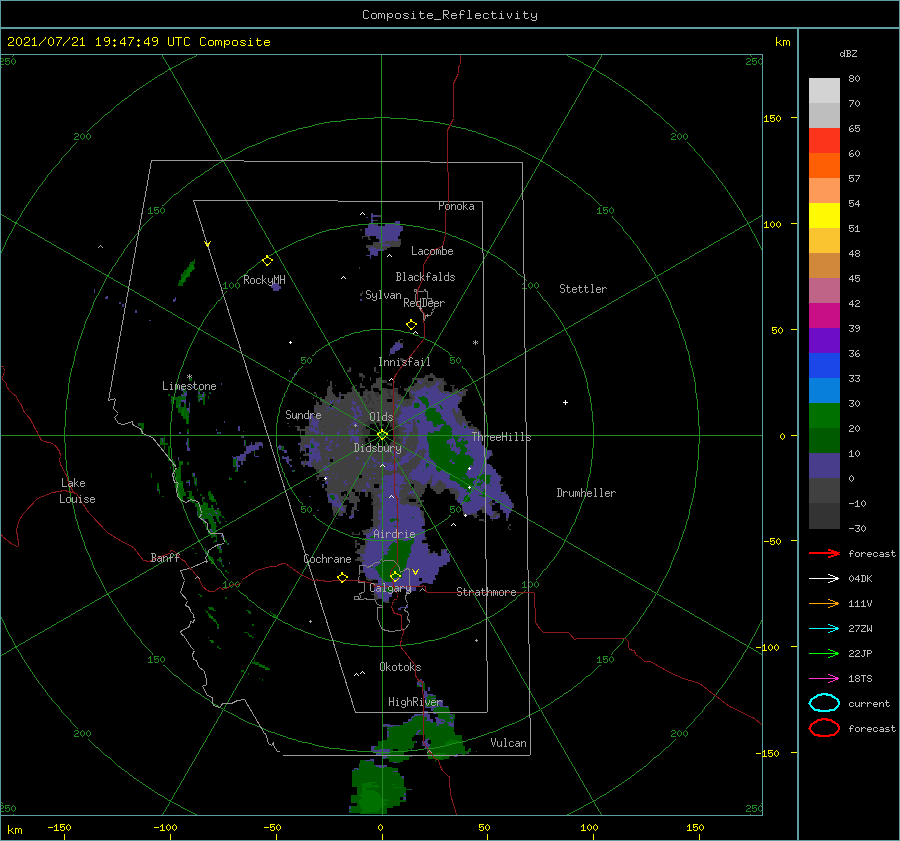Click the Limestone label
Image resolution: width=900 pixels, height=841 pixels.
click(189, 386)
